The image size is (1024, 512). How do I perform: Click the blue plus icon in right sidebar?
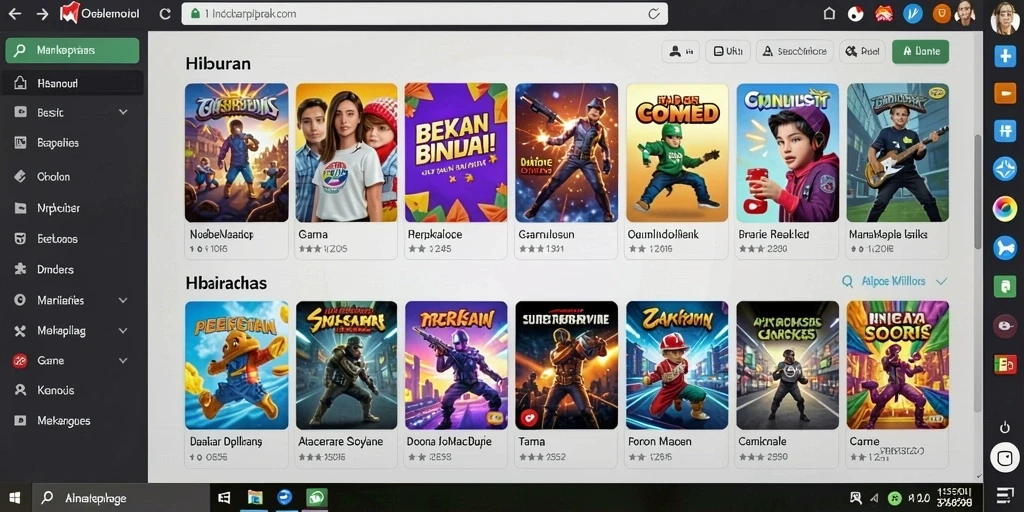[1004, 56]
